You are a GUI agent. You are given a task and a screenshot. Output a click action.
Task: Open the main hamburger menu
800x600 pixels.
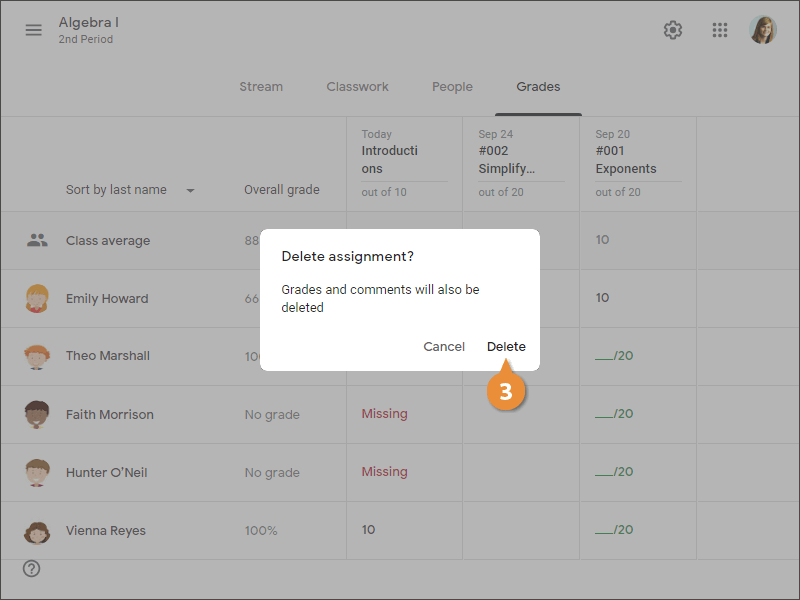pos(34,30)
